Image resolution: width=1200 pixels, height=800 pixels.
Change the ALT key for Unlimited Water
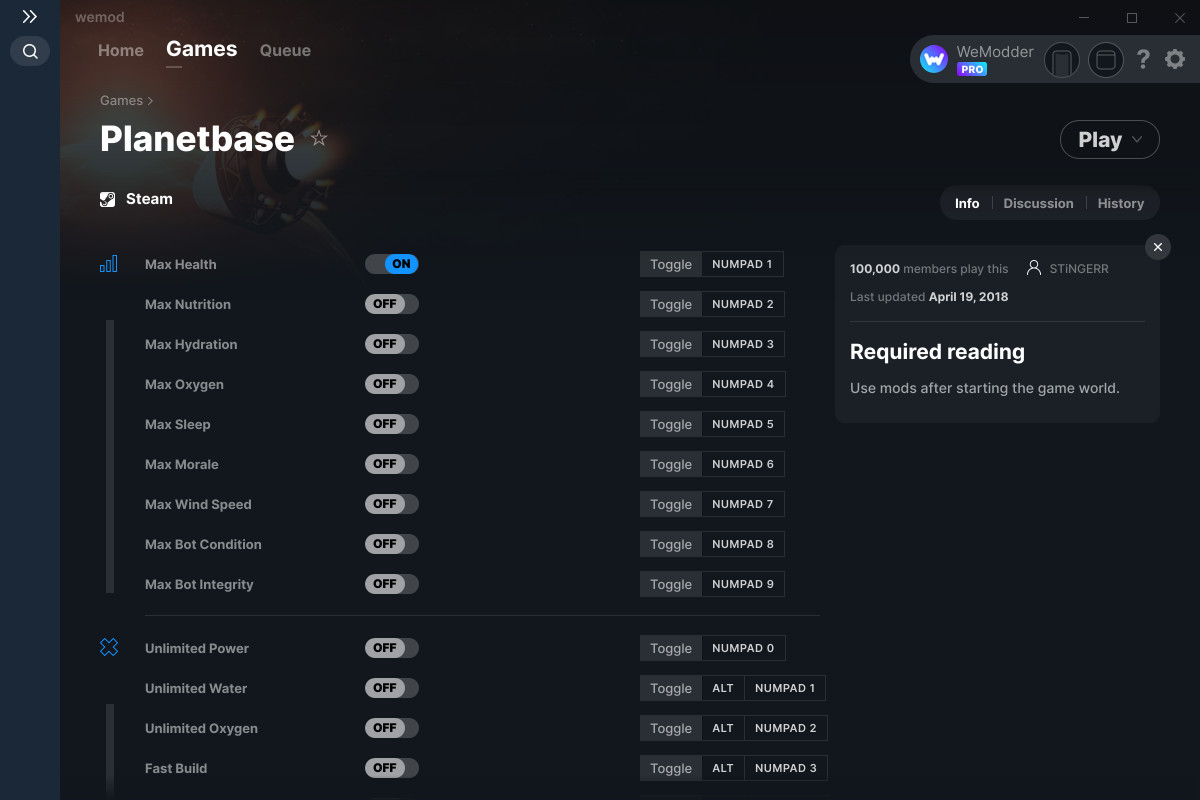(x=723, y=688)
